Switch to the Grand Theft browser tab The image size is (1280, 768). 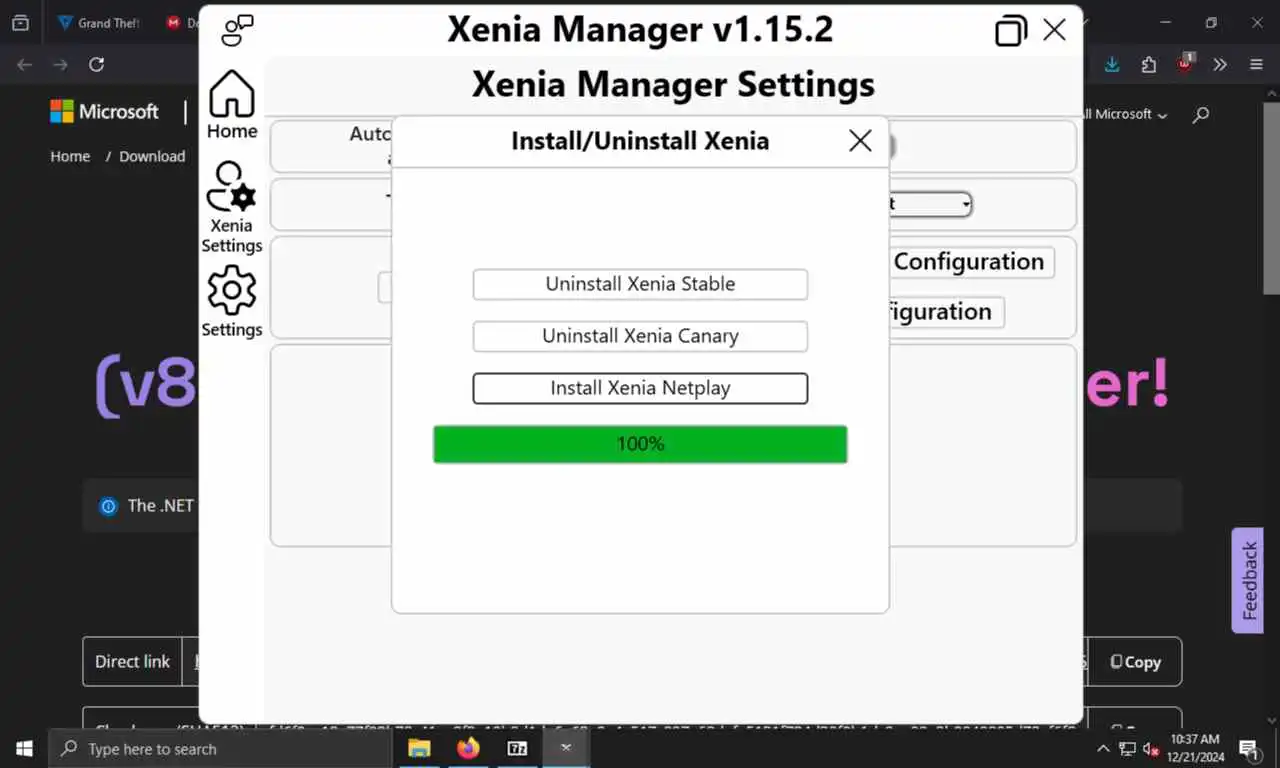(x=99, y=22)
